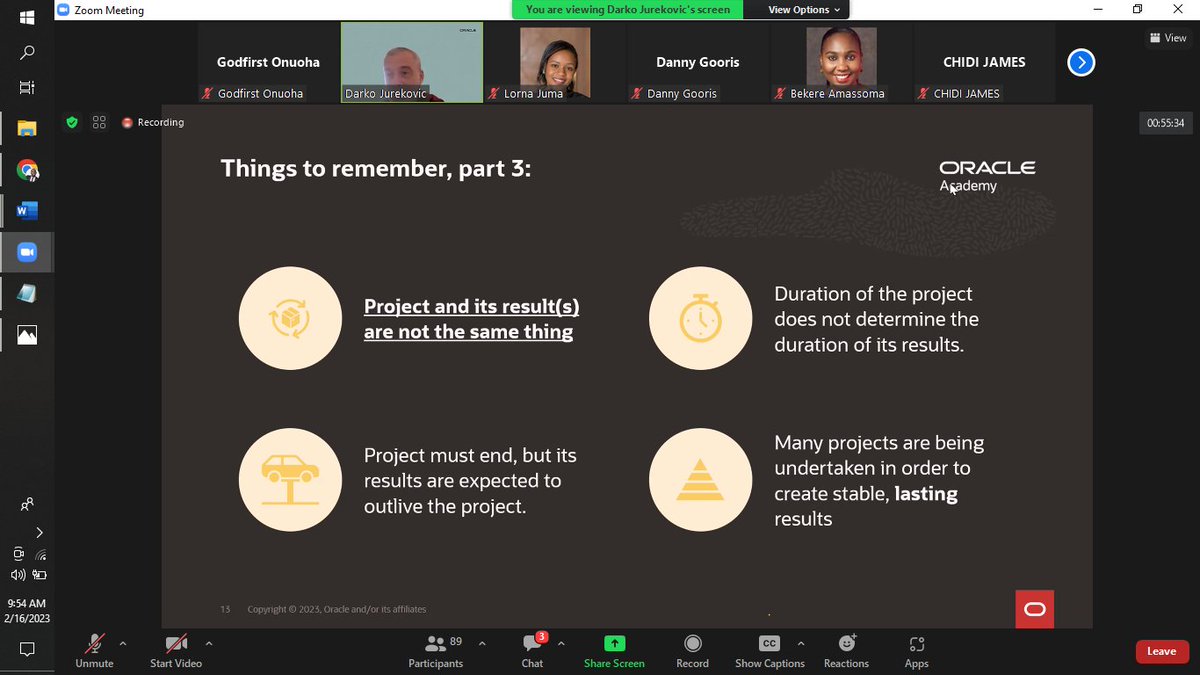Select Bekere Amassoma's video thumbnail
The width and height of the screenshot is (1200, 675).
[841, 63]
